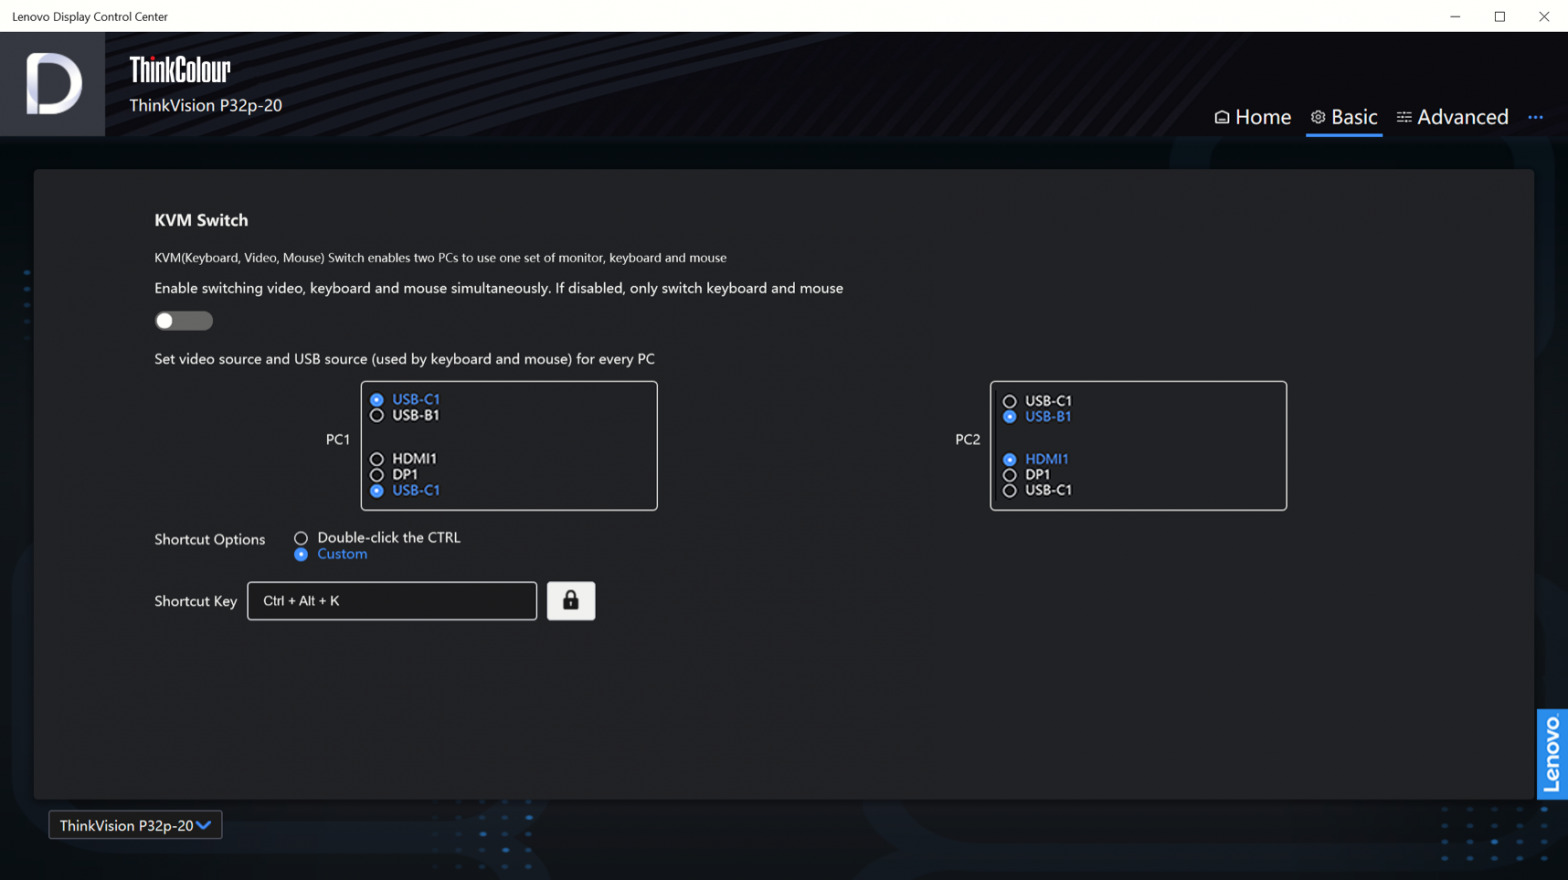This screenshot has height=880, width=1568.
Task: Click the ThinkColour title text
Action: (x=180, y=70)
